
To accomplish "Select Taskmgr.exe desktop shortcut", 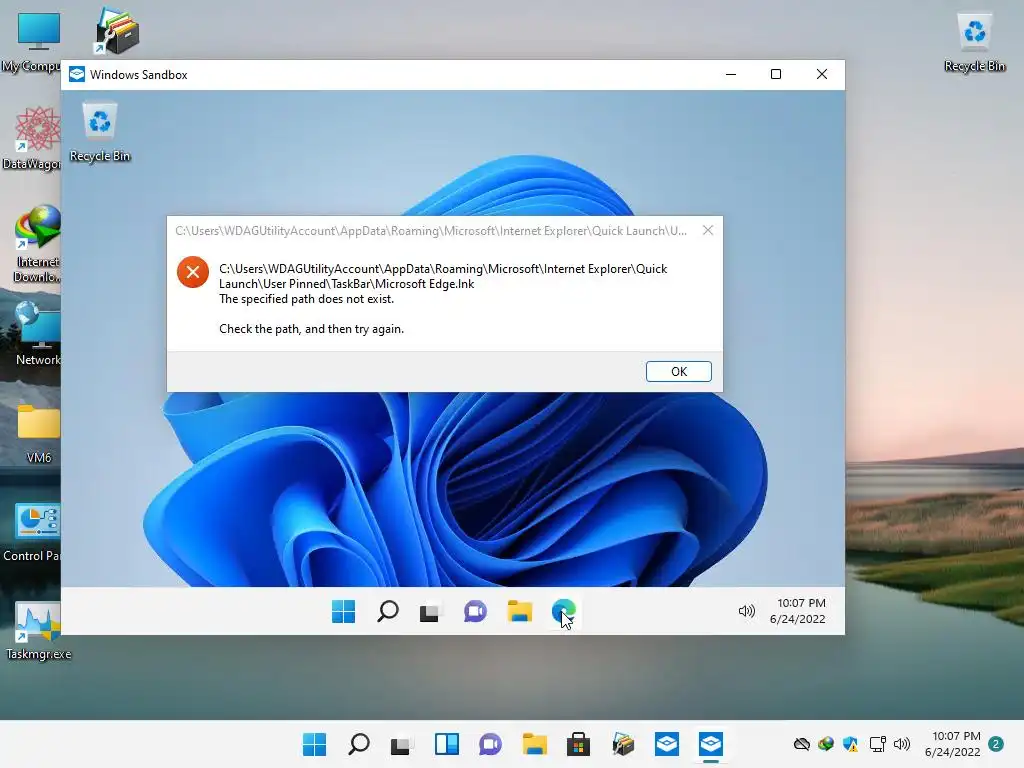I will click(x=38, y=631).
